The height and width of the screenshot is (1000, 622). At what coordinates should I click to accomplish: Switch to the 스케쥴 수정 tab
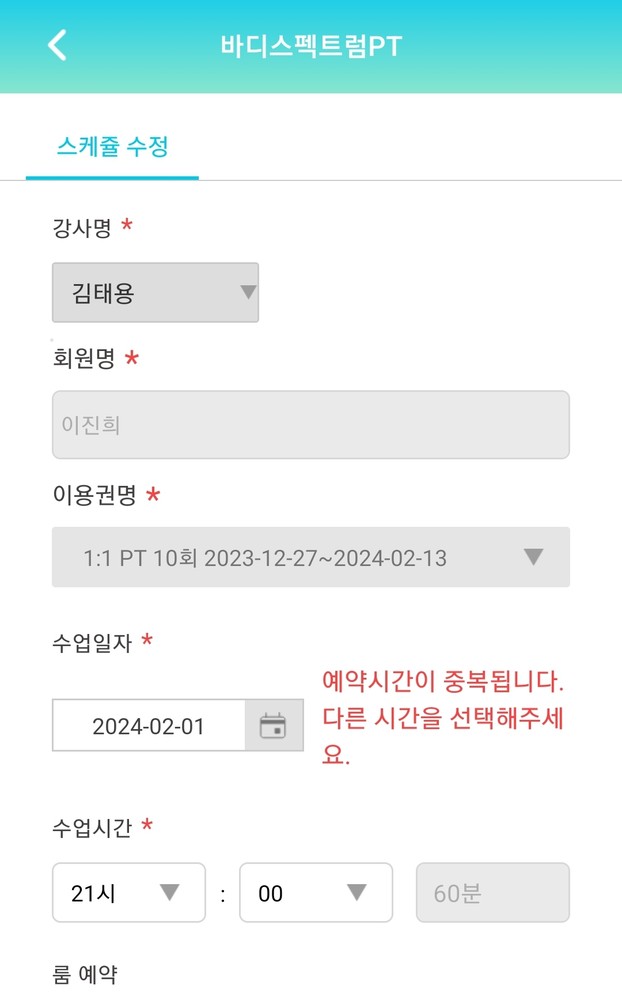click(112, 148)
